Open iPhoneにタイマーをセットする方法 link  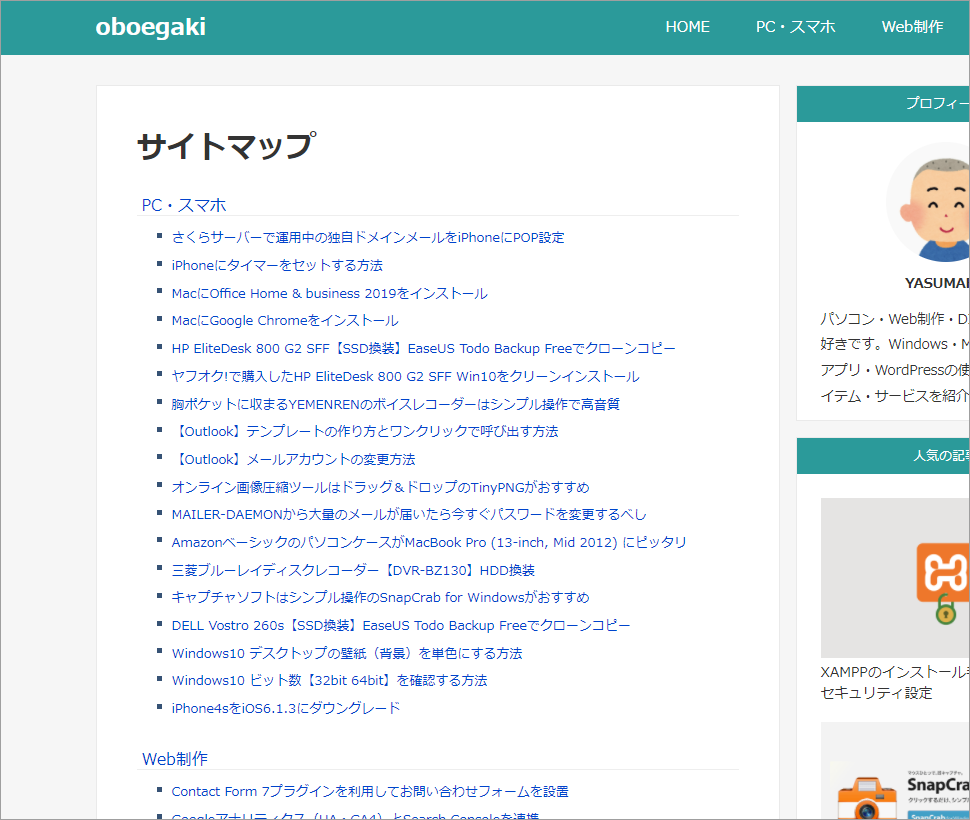pyautogui.click(x=277, y=265)
